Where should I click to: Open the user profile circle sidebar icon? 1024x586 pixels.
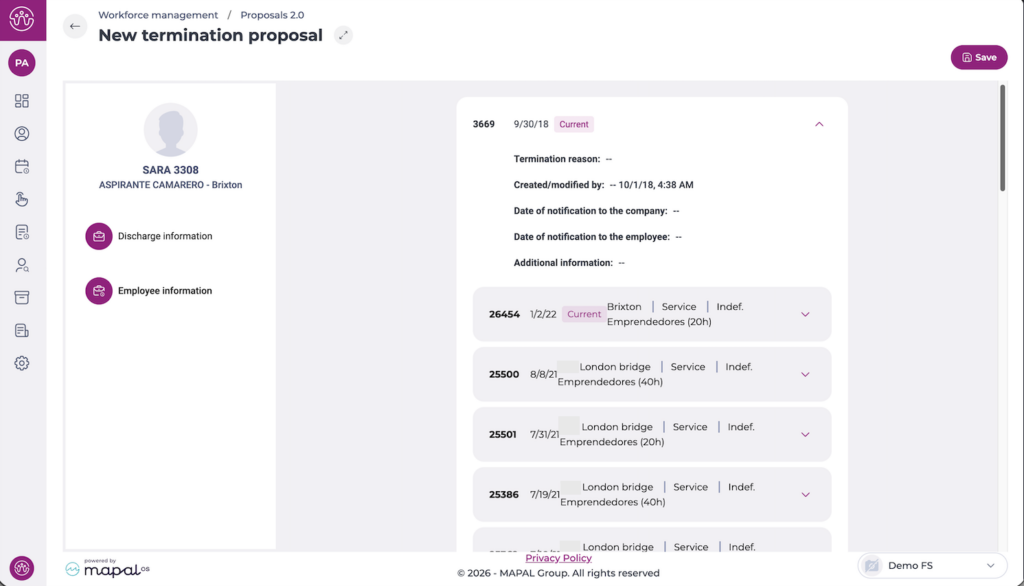point(22,134)
